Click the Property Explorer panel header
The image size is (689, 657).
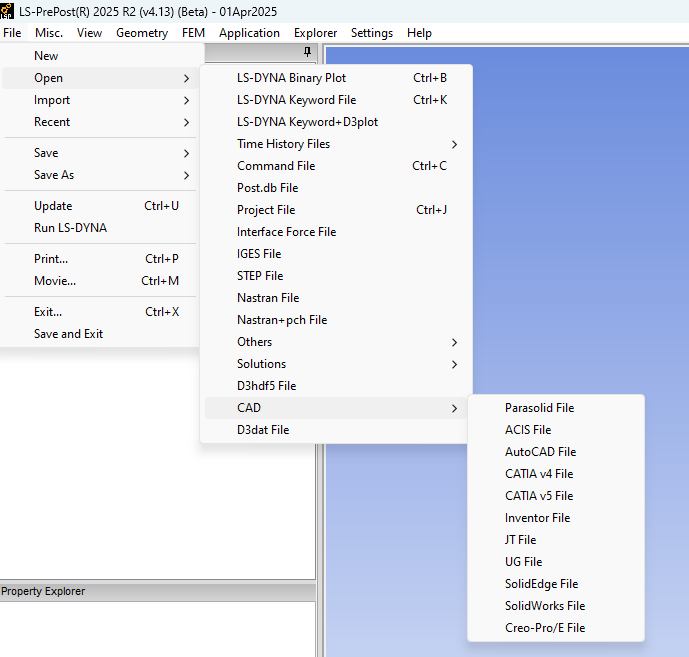(x=157, y=592)
